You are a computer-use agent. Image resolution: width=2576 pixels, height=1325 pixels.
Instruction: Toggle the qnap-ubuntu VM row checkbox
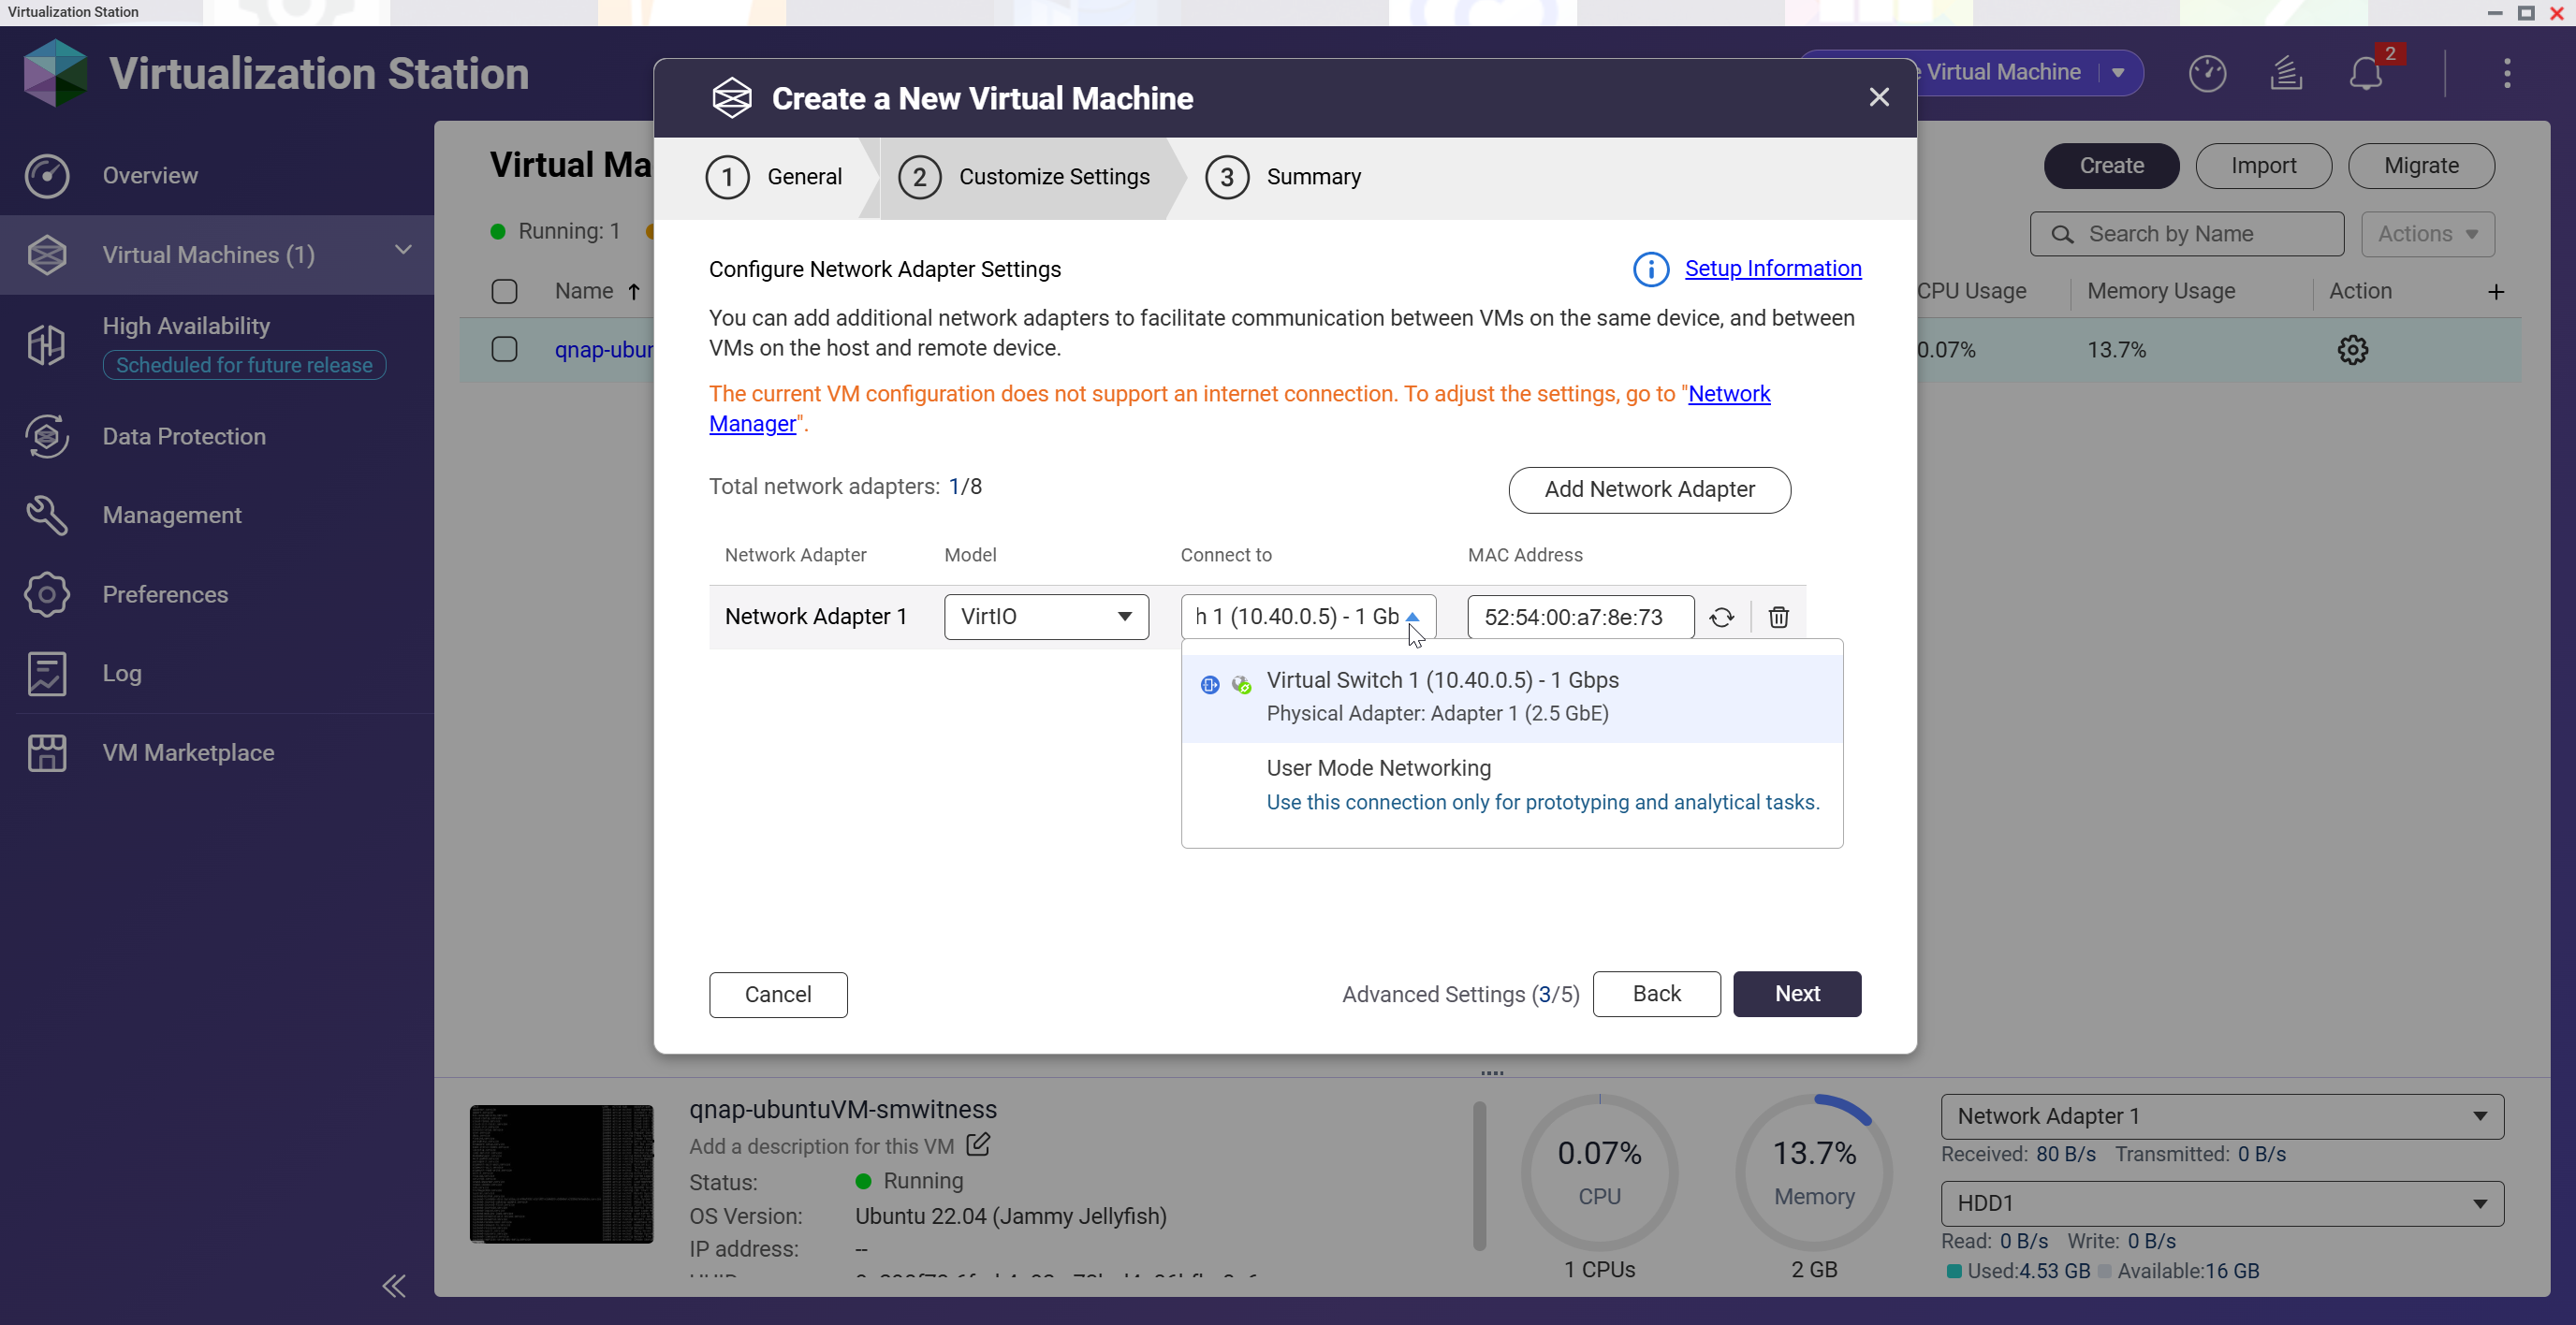pos(504,349)
